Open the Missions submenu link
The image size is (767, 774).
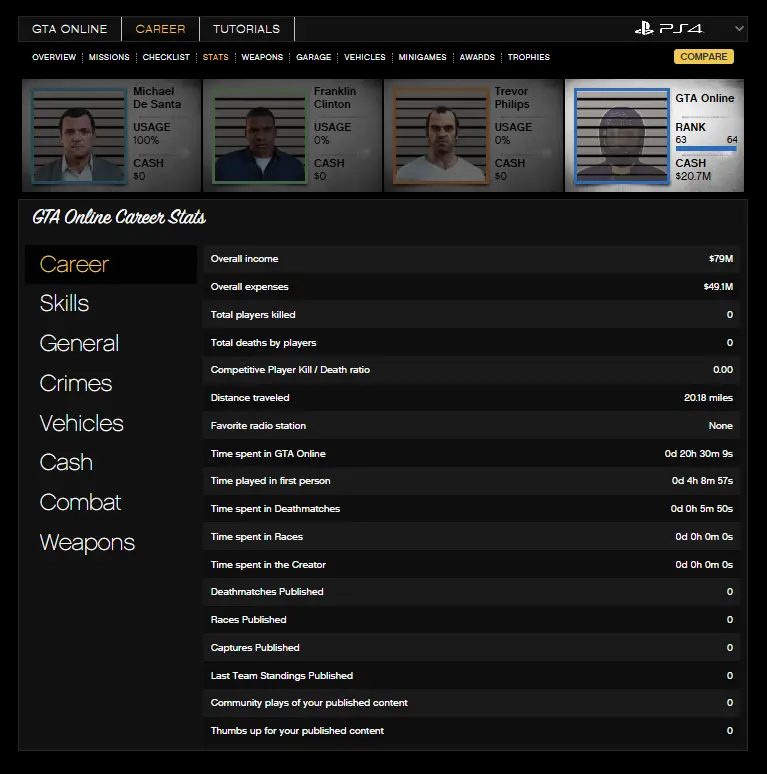click(109, 57)
